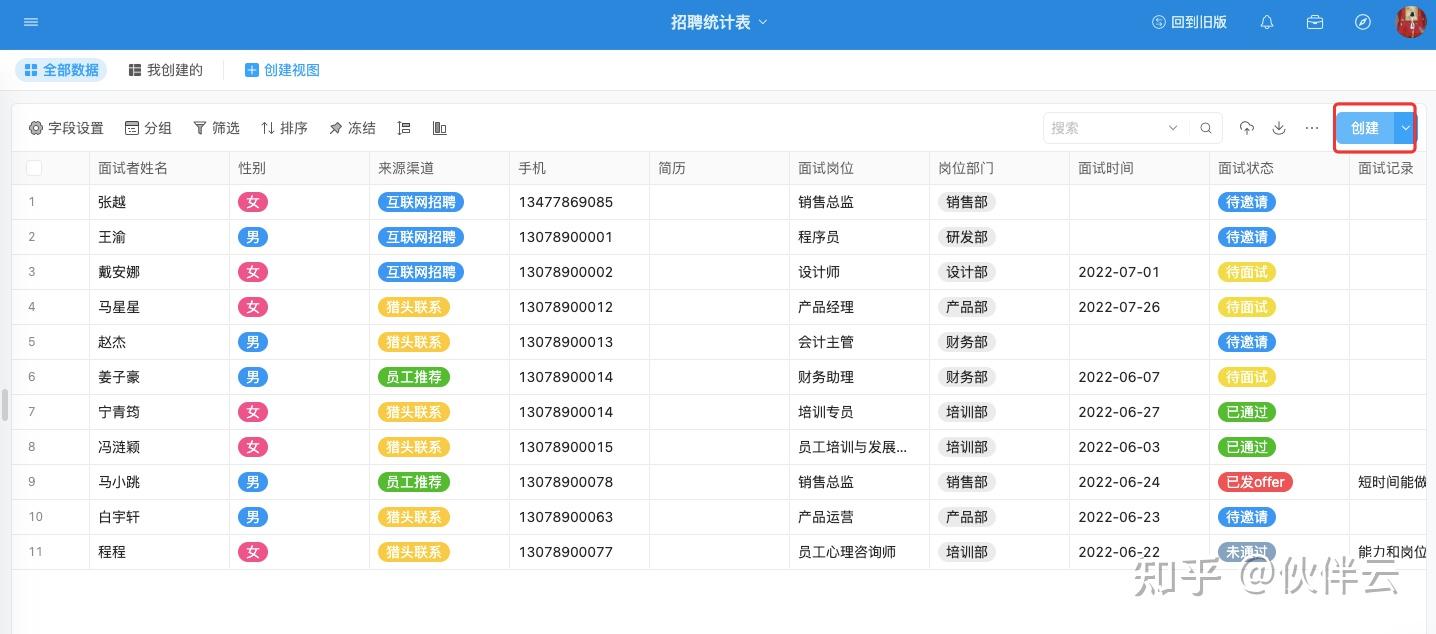Open the chart statistics icon in toolbar
1436x634 pixels.
439,128
